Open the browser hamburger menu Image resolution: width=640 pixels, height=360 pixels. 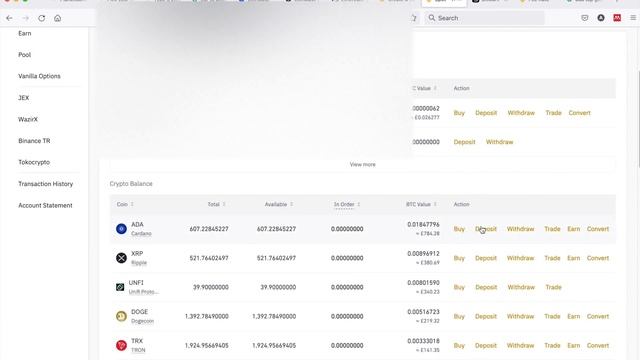[x=633, y=18]
